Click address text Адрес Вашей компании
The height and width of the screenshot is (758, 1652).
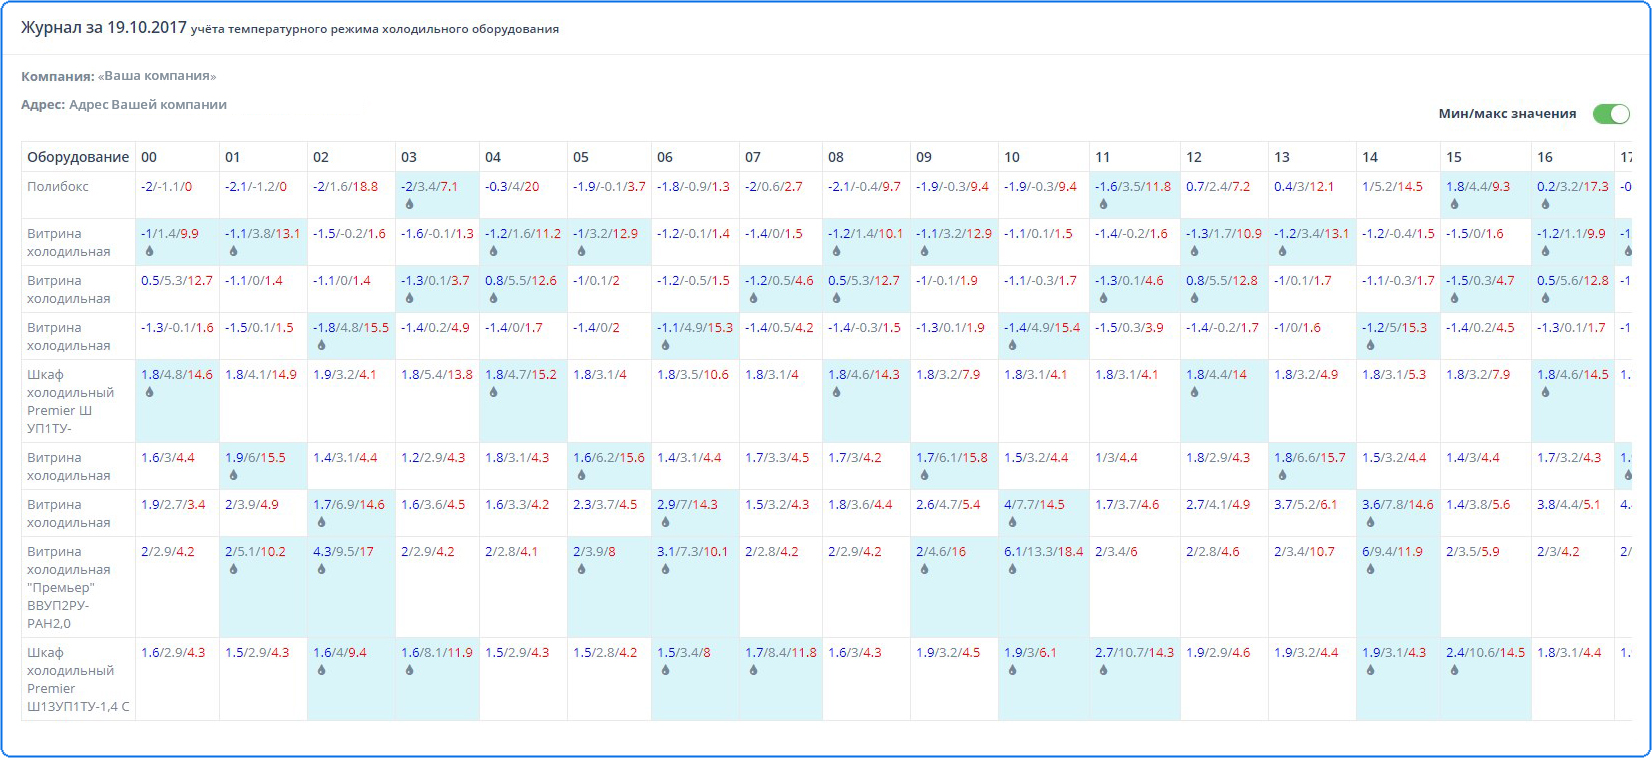[148, 105]
